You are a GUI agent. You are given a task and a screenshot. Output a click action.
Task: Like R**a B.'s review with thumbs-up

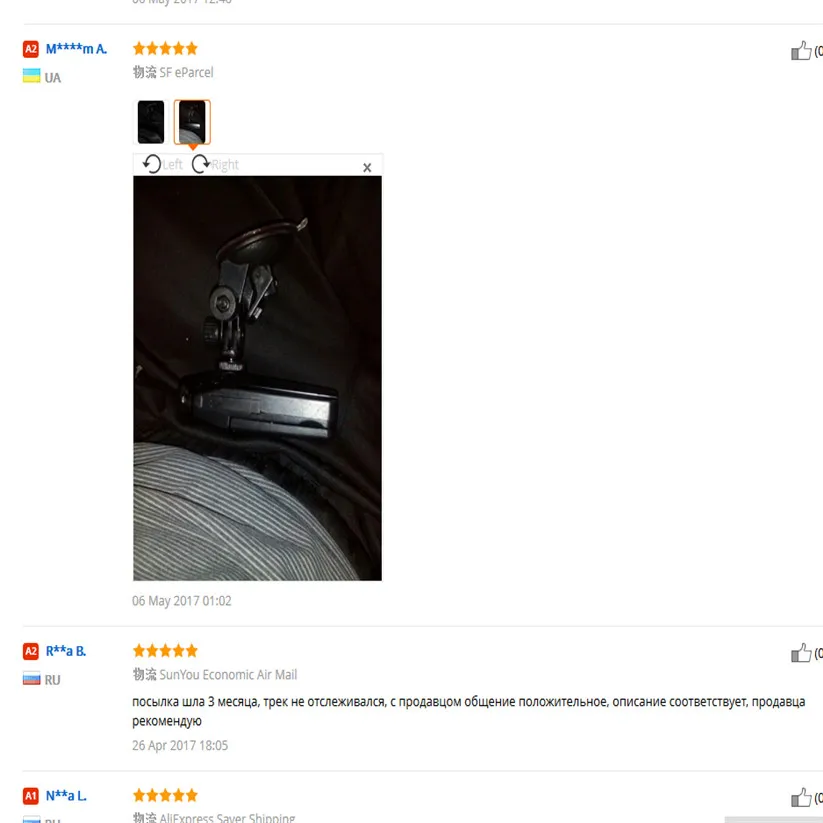pos(801,653)
